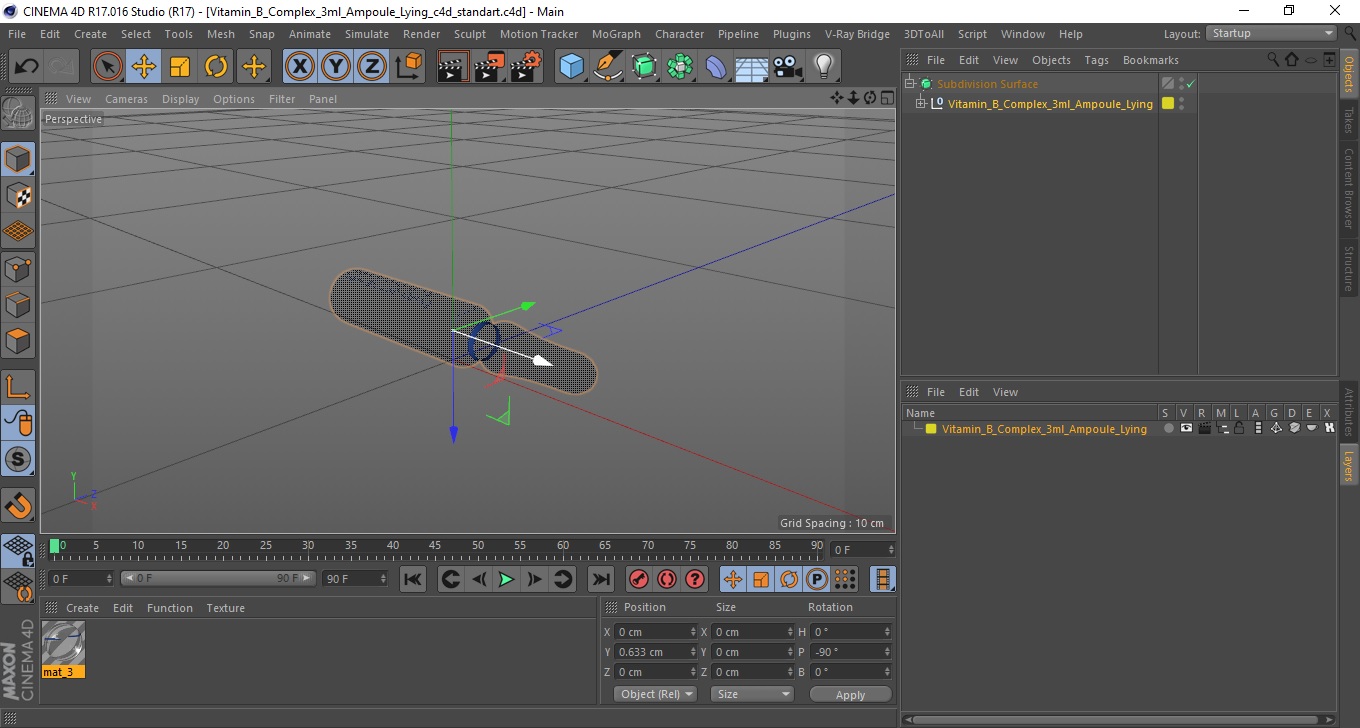This screenshot has height=728, width=1360.
Task: Open the Size mode dropdown
Action: (x=752, y=694)
